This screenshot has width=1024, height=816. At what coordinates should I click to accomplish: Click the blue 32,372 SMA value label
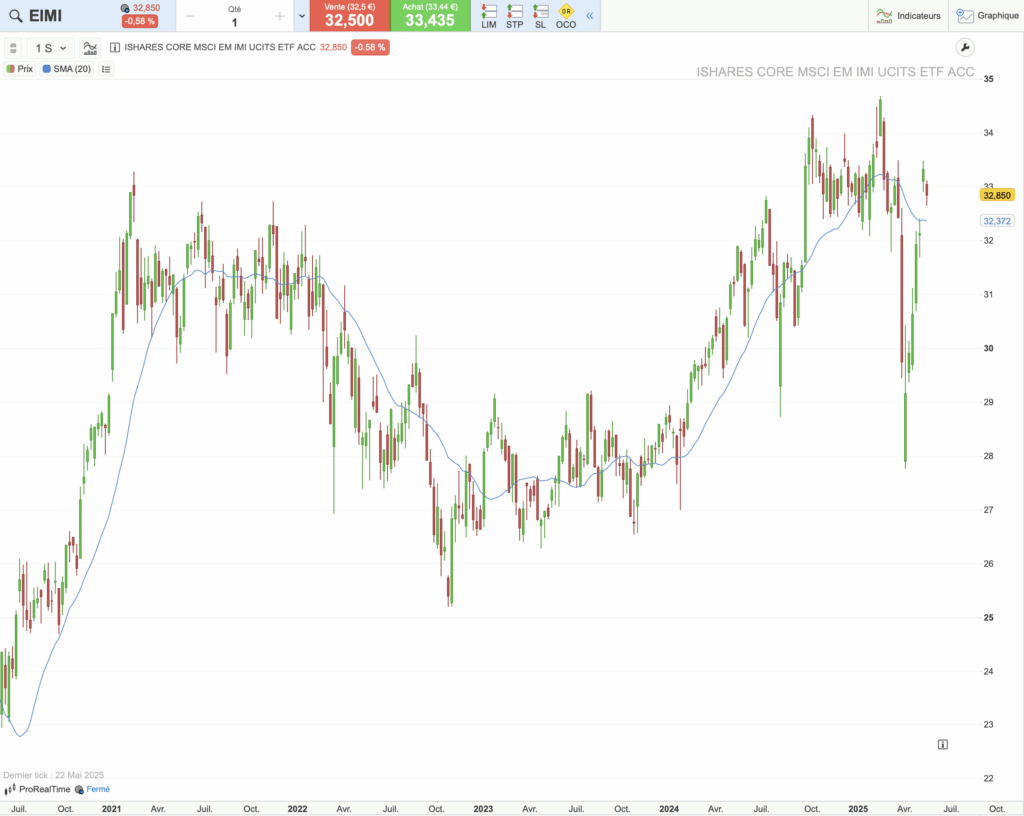click(997, 221)
